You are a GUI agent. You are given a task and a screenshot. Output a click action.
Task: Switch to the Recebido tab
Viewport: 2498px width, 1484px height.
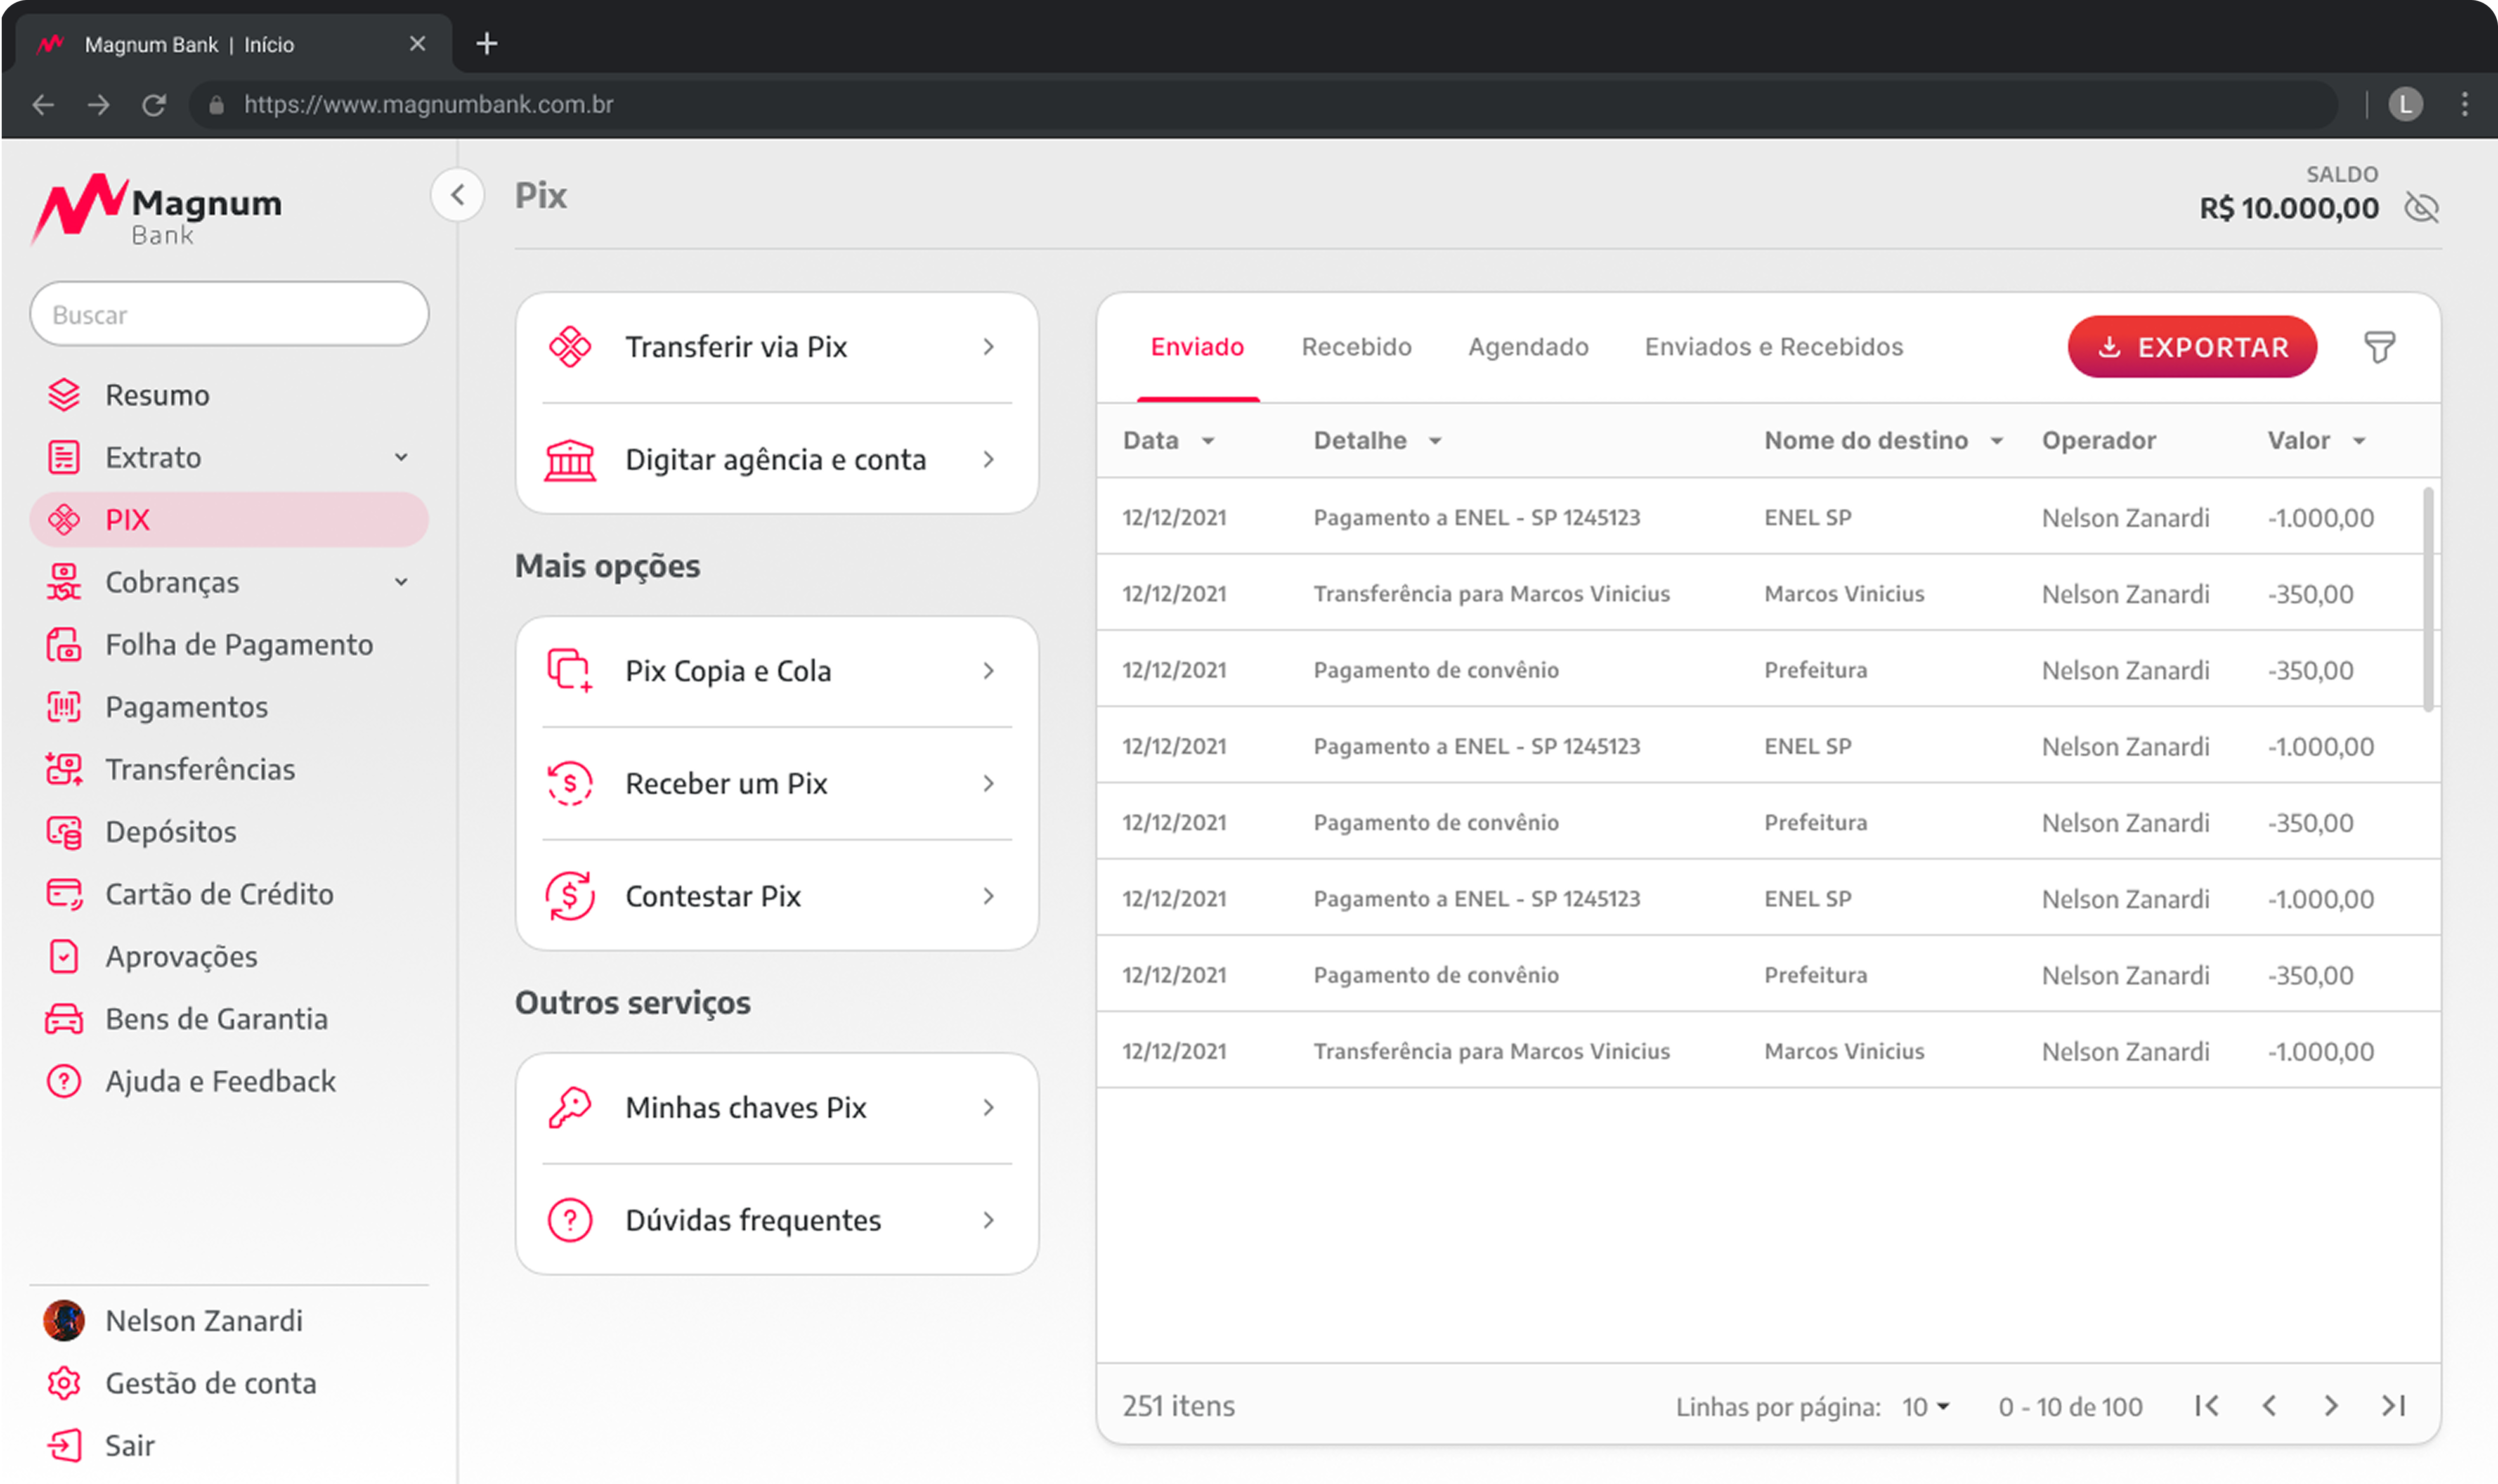click(1356, 347)
